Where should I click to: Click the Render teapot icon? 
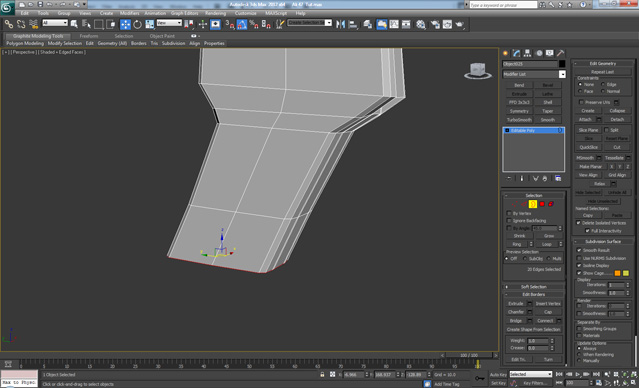coord(460,24)
